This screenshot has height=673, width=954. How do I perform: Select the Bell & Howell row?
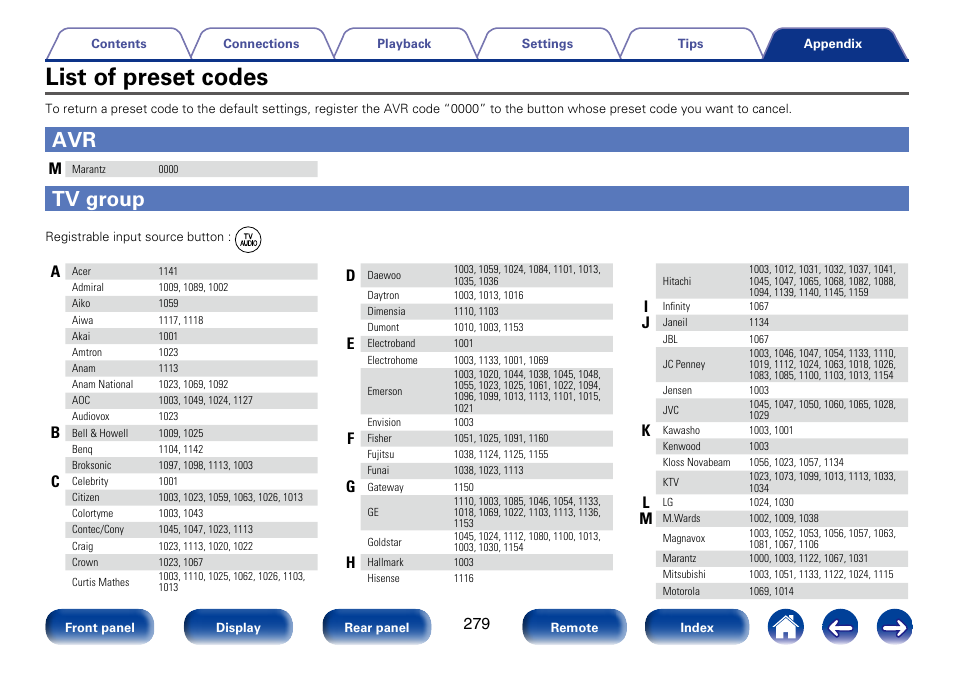click(x=191, y=433)
